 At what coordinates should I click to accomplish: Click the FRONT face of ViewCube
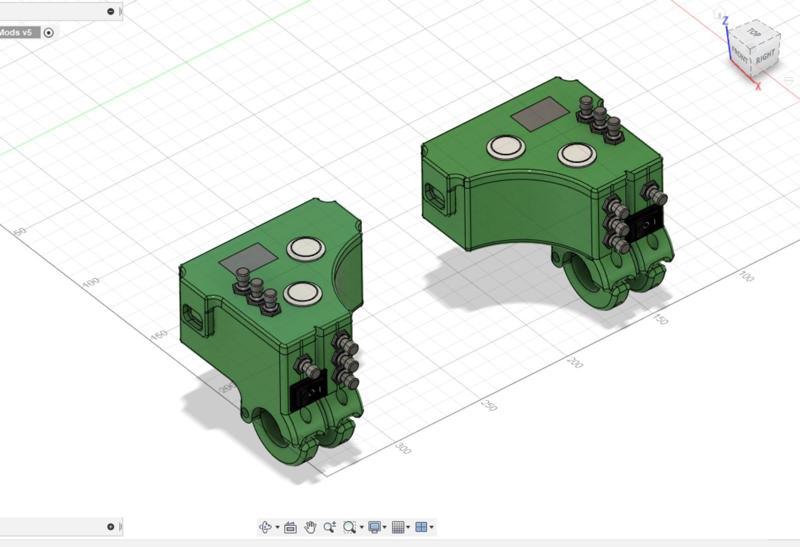pyautogui.click(x=740, y=54)
